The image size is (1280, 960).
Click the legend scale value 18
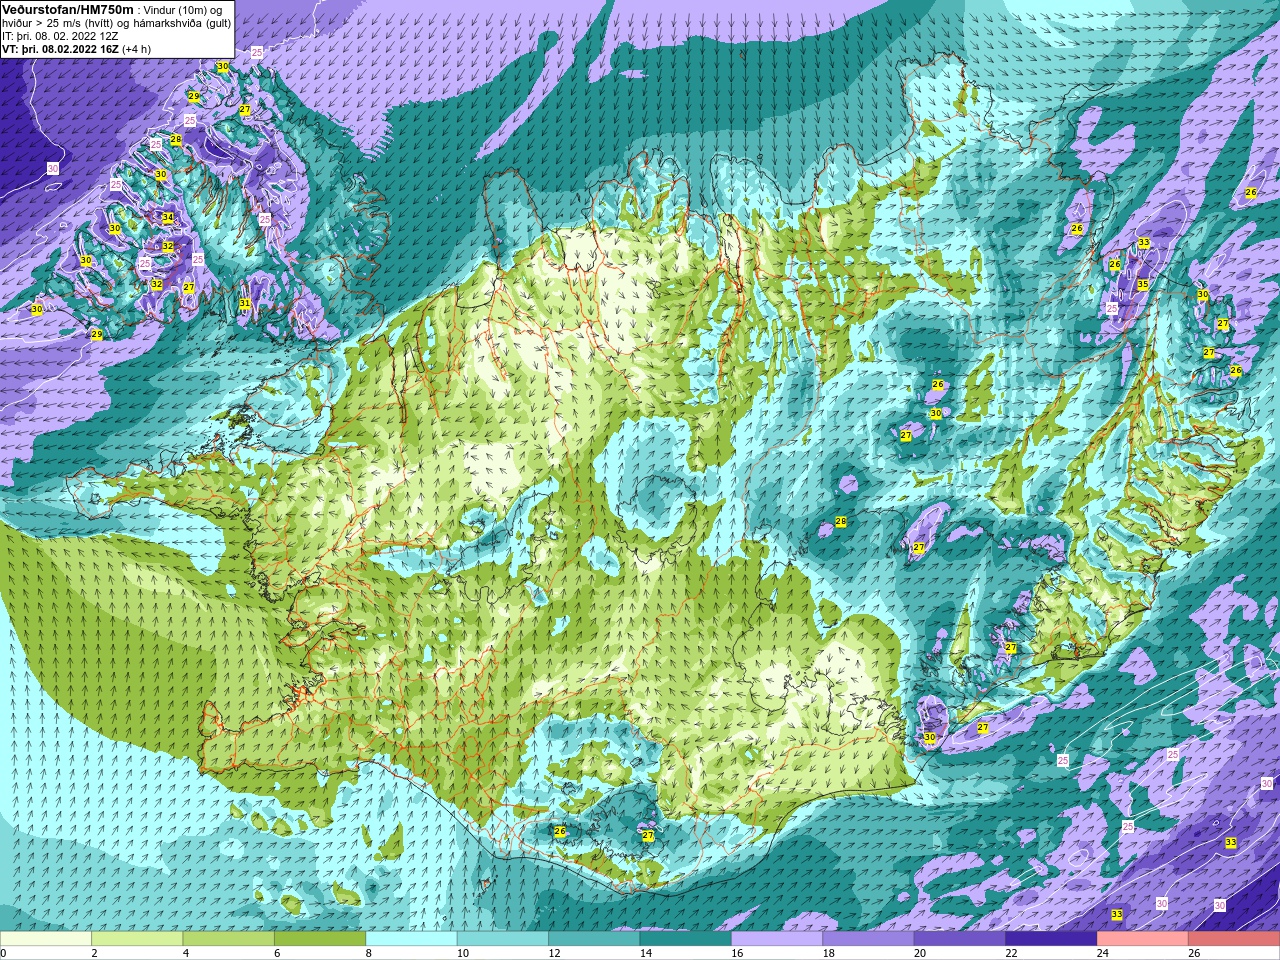coord(828,953)
